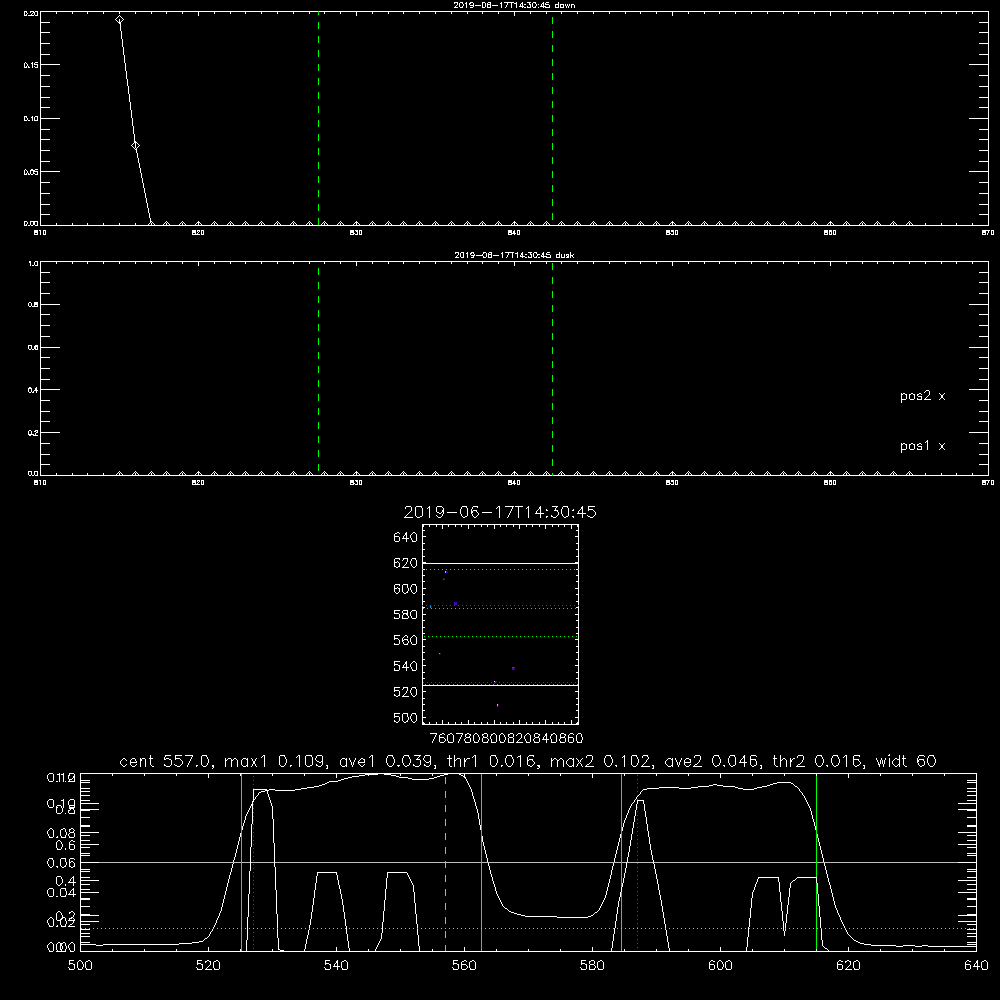
Task: Click the y-axis label '640' of the scatter plot
Action: (x=406, y=538)
